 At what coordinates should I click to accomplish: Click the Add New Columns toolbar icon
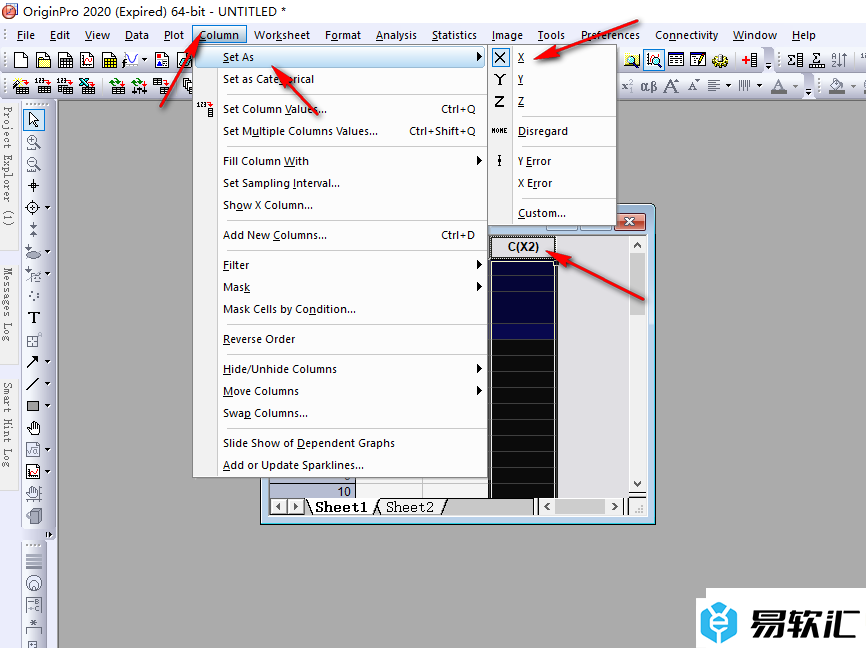pyautogui.click(x=750, y=60)
